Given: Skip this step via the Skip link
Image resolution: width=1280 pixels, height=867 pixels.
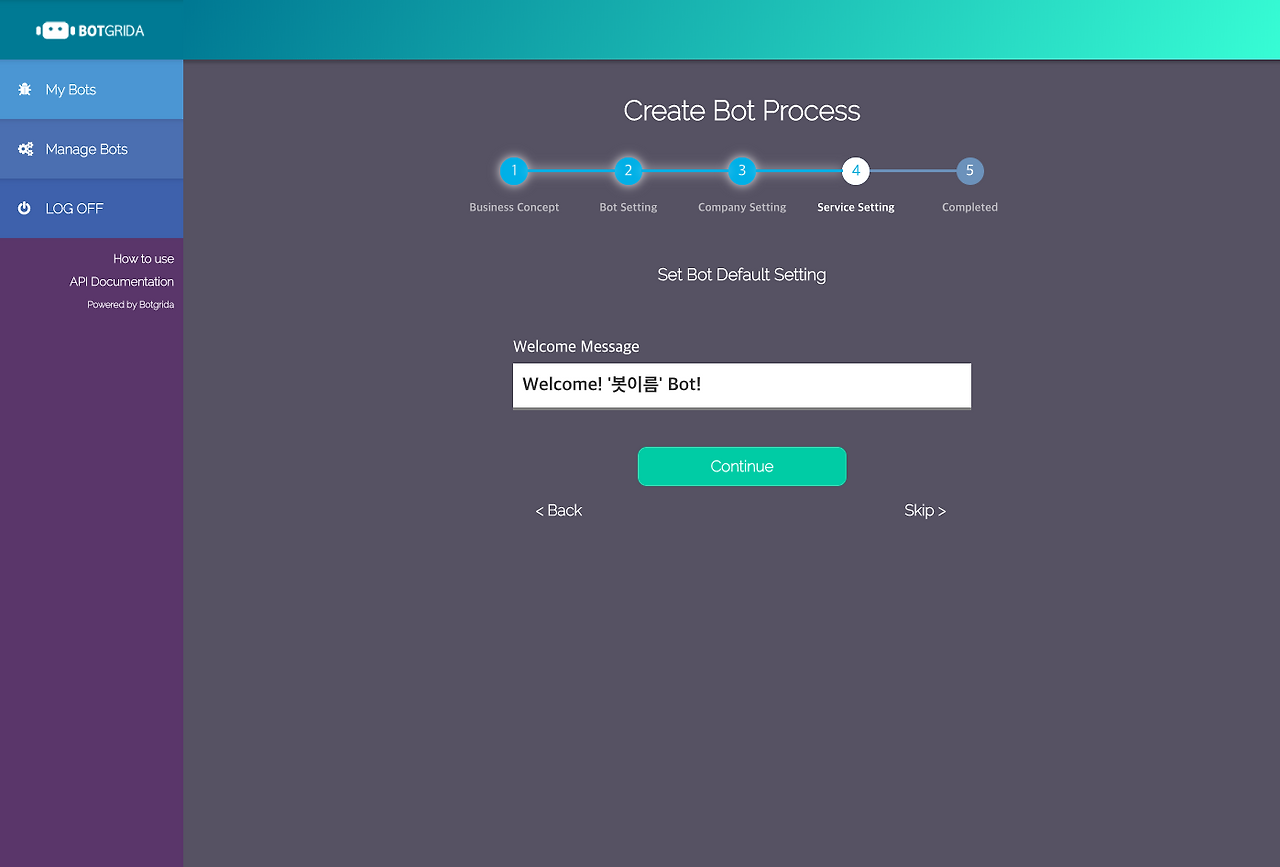Looking at the screenshot, I should (924, 510).
